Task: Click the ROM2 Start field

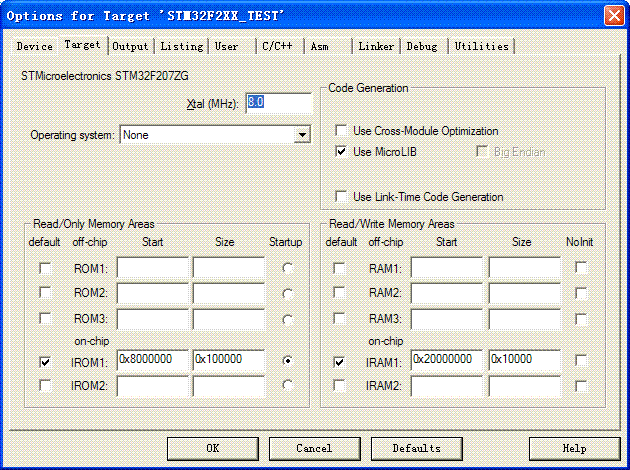Action: point(153,293)
